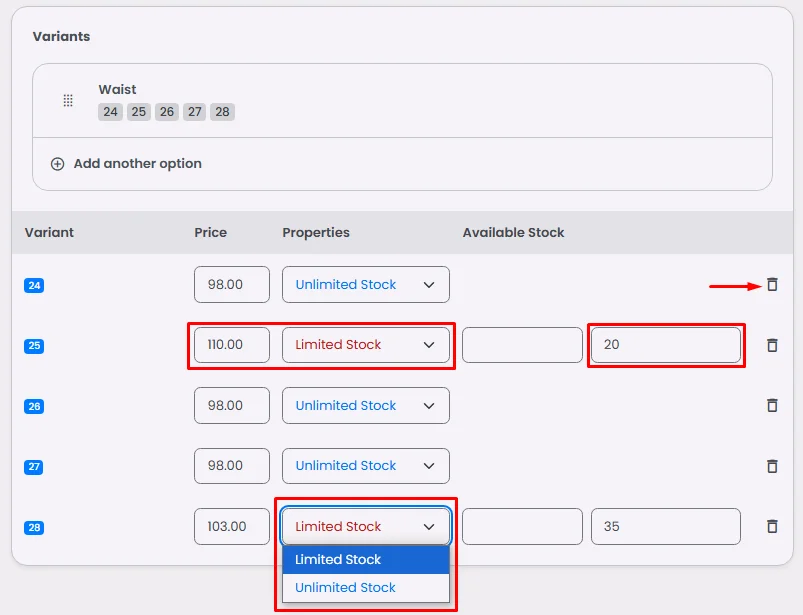Click the waist size 24 tag
The height and width of the screenshot is (615, 803).
coord(110,112)
